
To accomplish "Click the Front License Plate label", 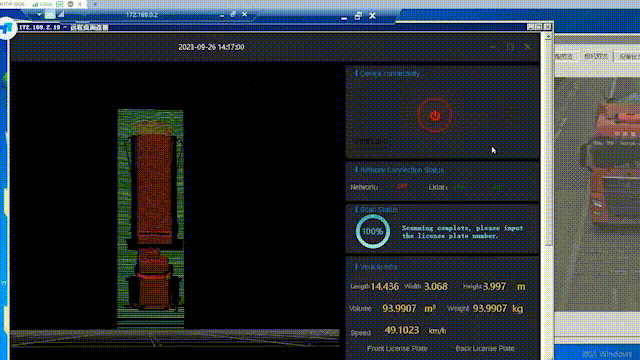I will click(x=397, y=349).
